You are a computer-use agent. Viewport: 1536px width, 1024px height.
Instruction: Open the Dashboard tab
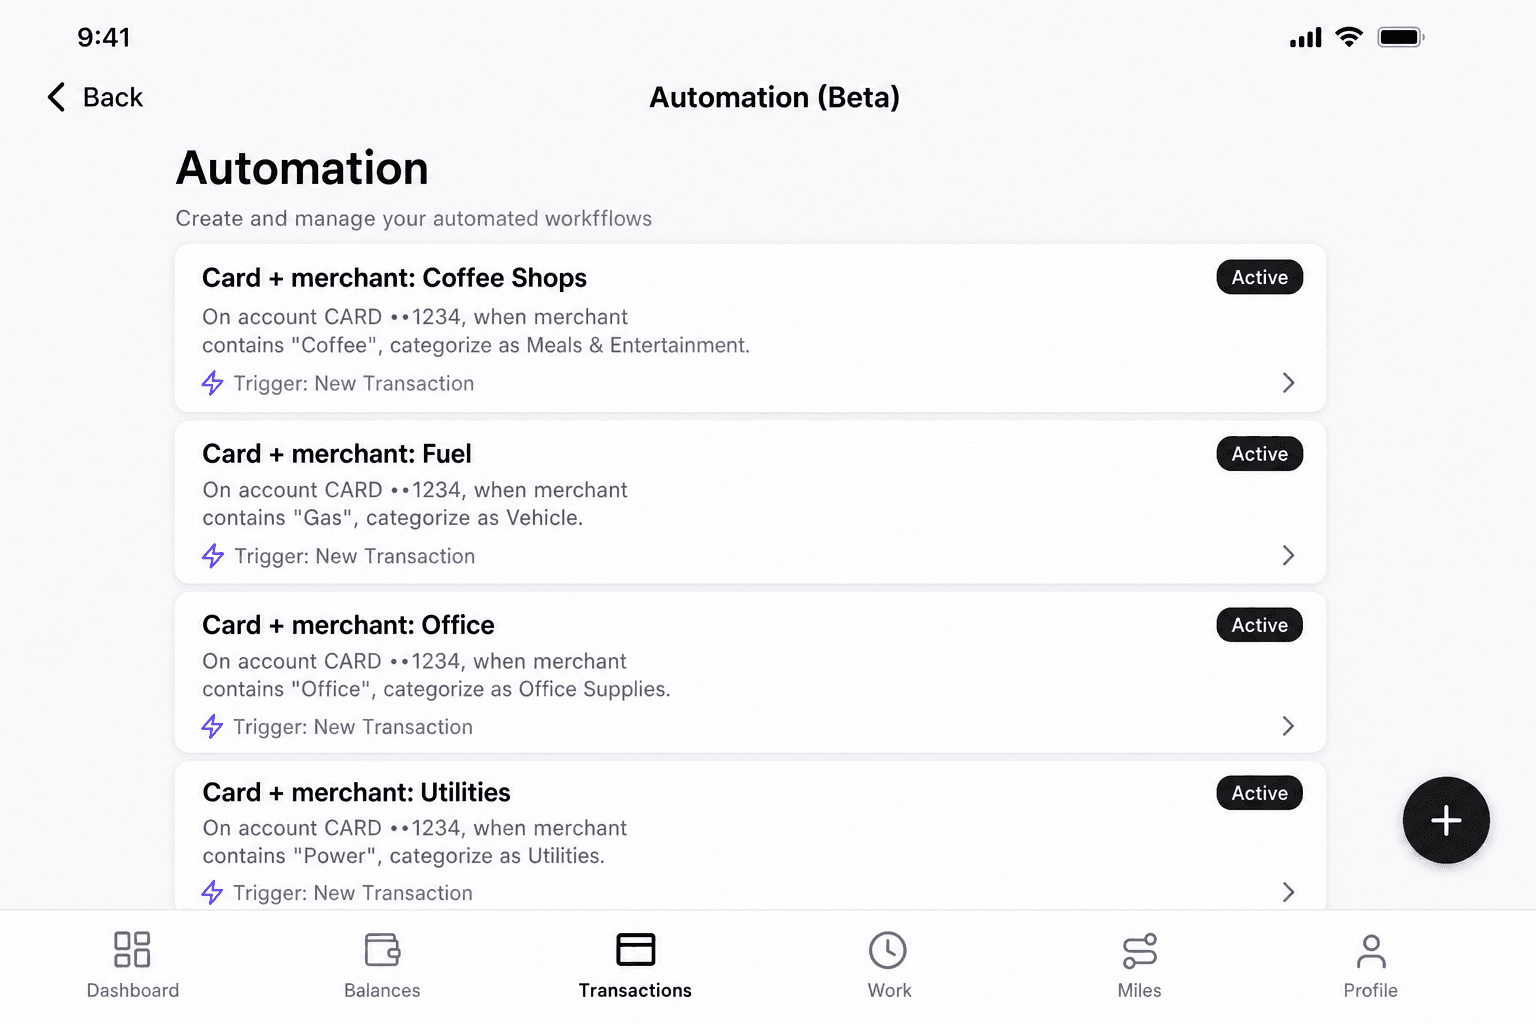pyautogui.click(x=133, y=964)
